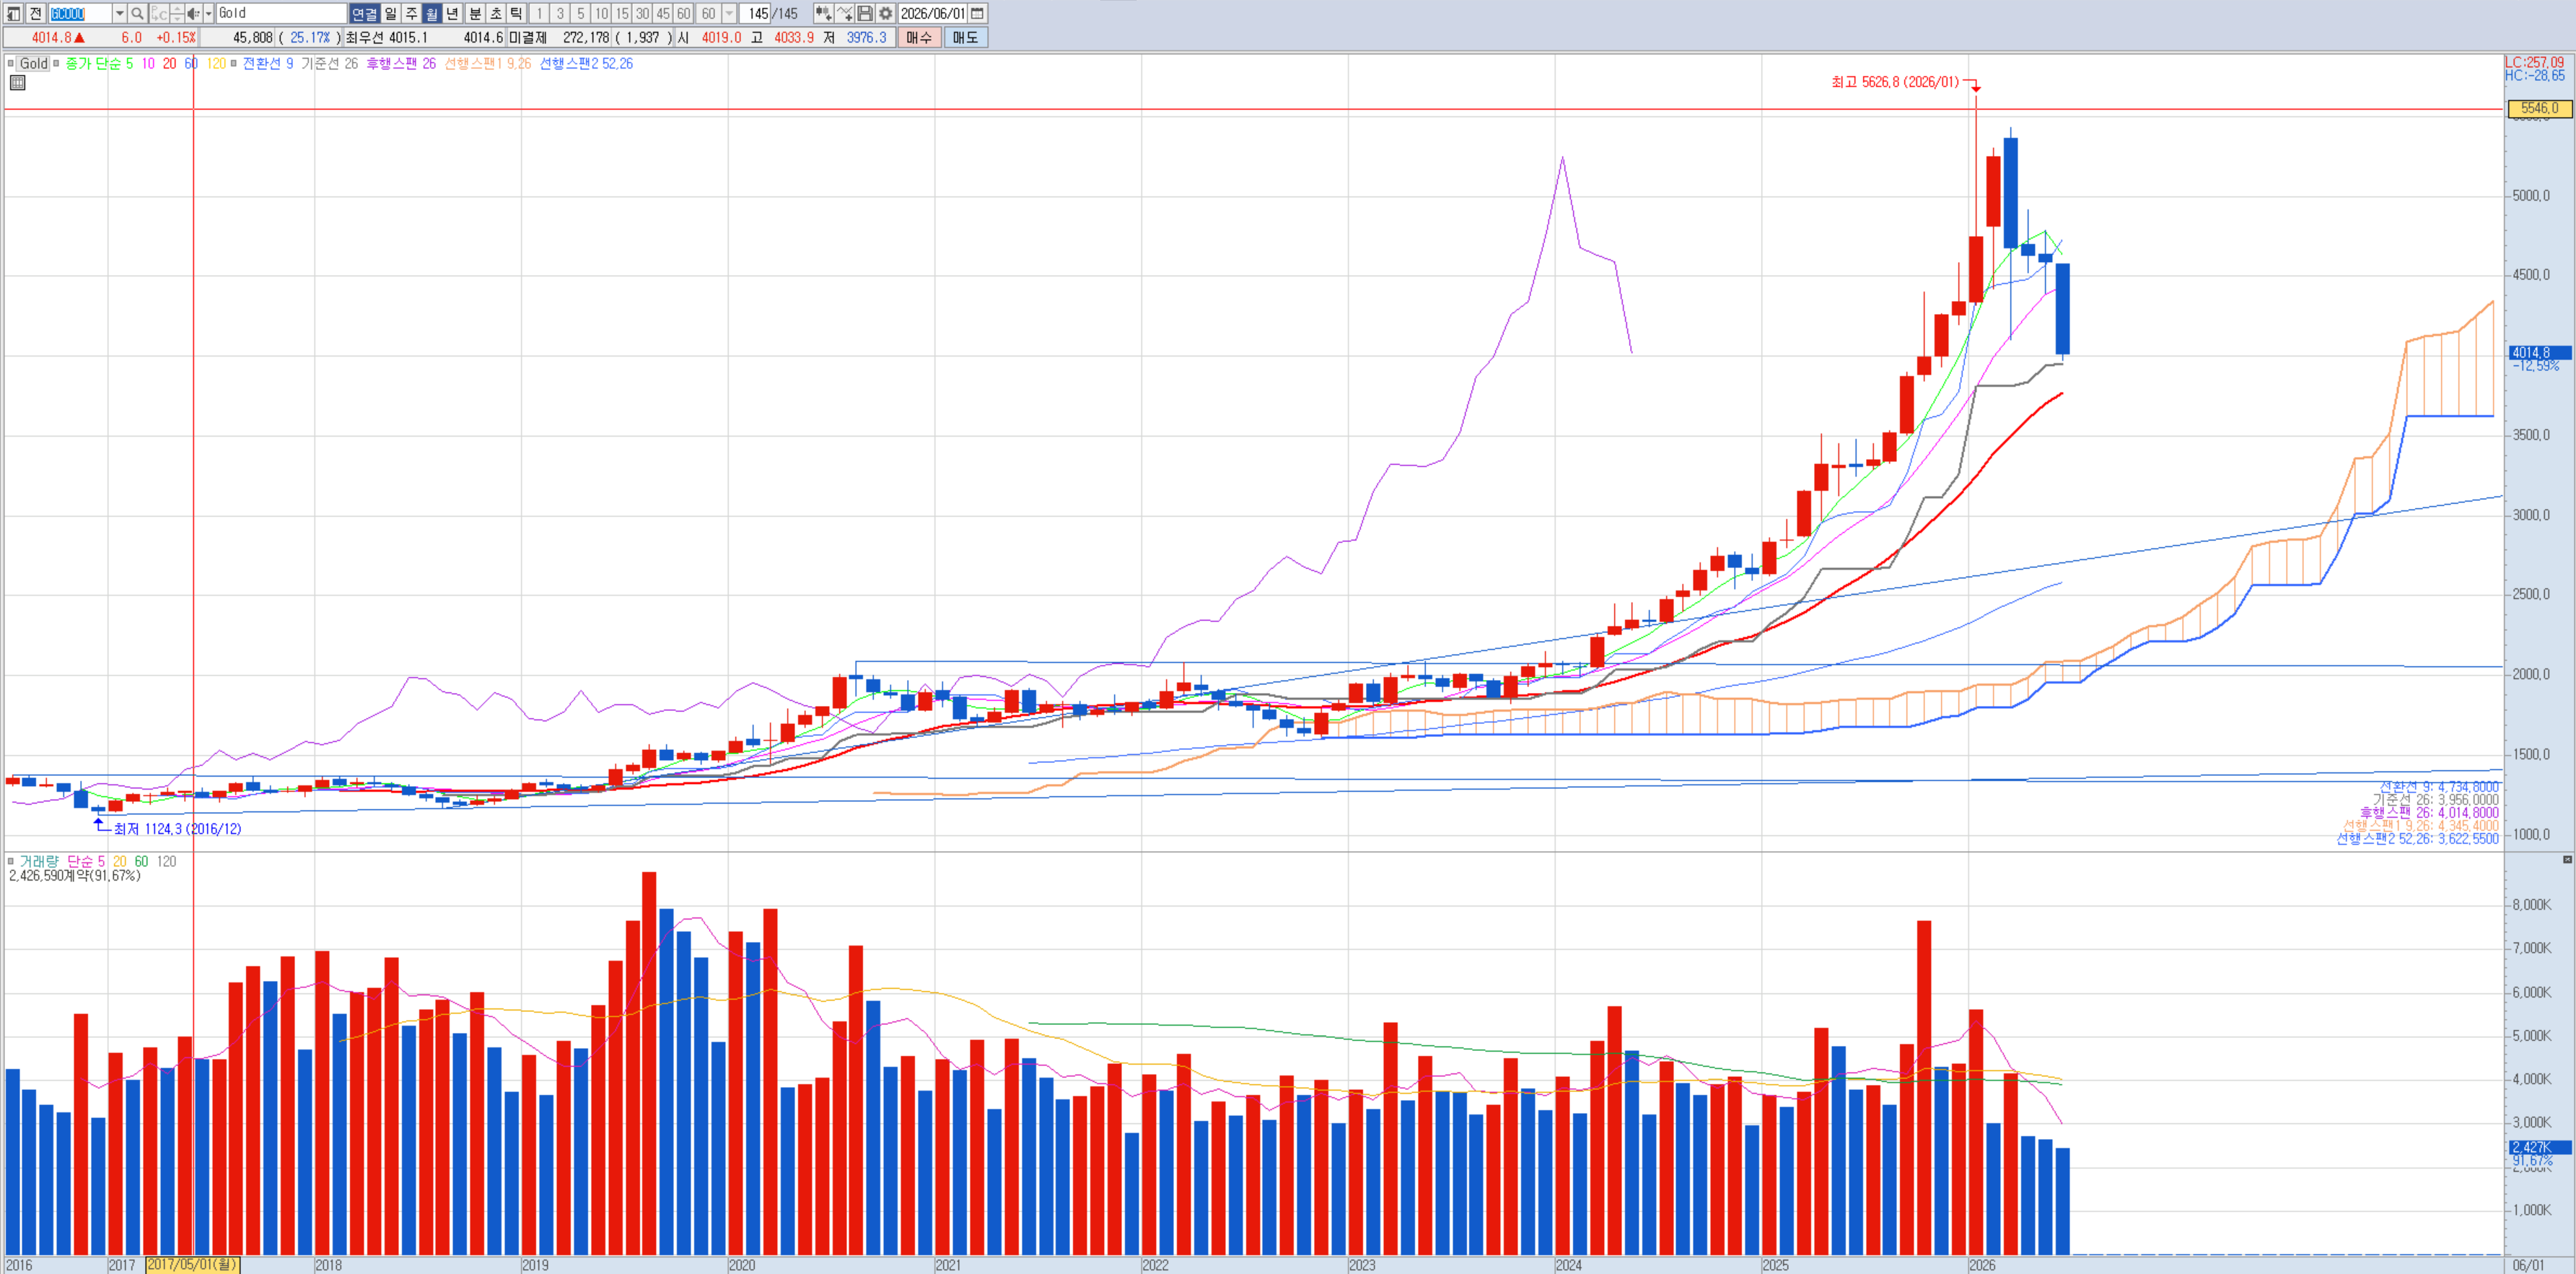
Task: Click the Gold legend label button
Action: (34, 63)
